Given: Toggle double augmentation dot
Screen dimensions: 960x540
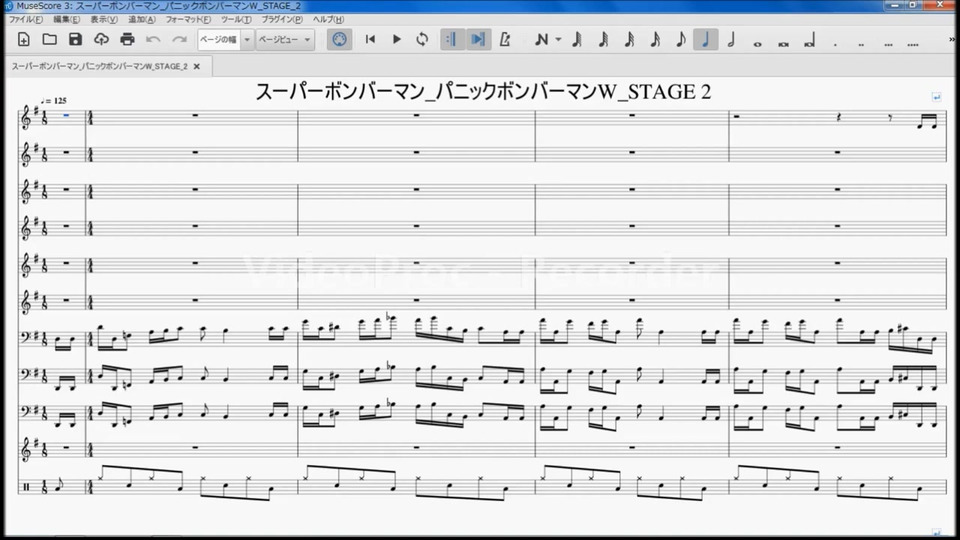Looking at the screenshot, I should pos(861,43).
